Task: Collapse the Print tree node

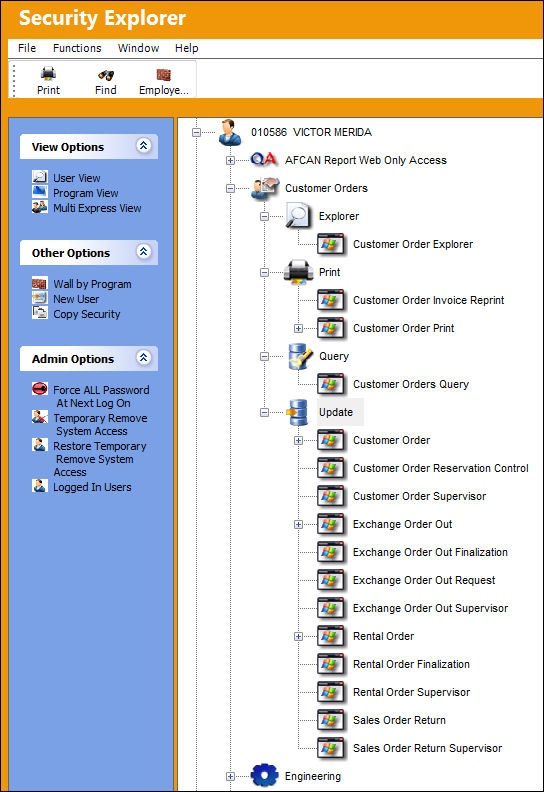Action: 264,273
